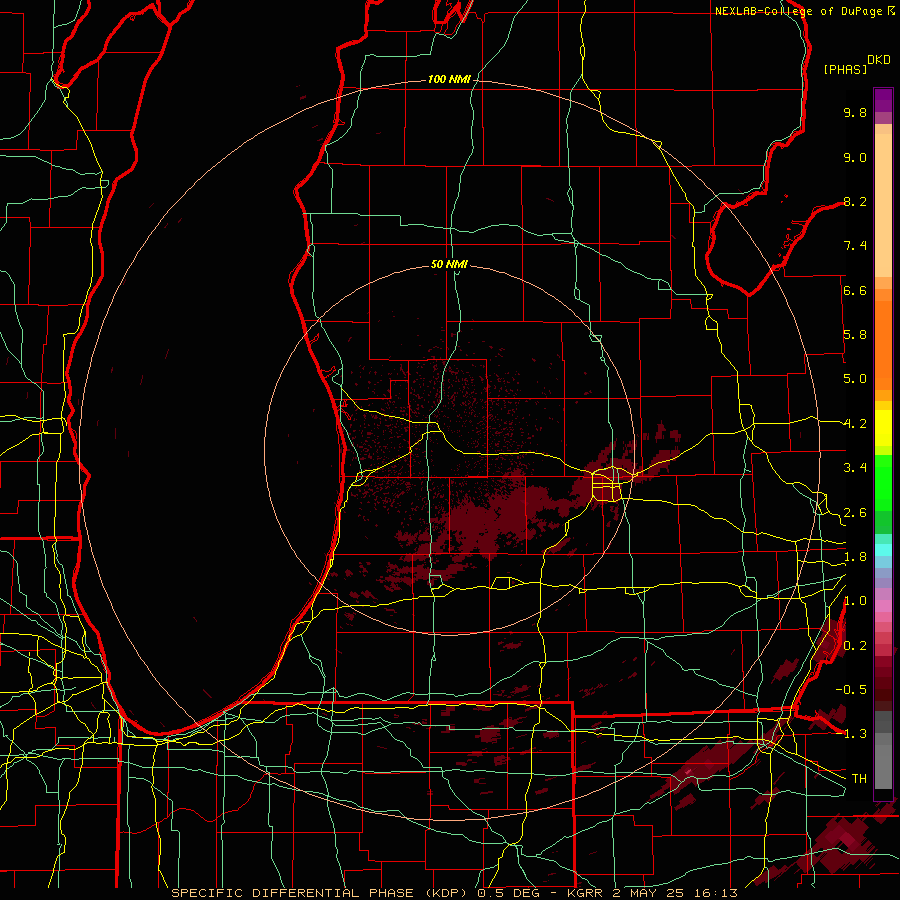The image size is (900, 900).
Task: Click the 'KGRR' radar site identifier
Action: [x=586, y=893]
